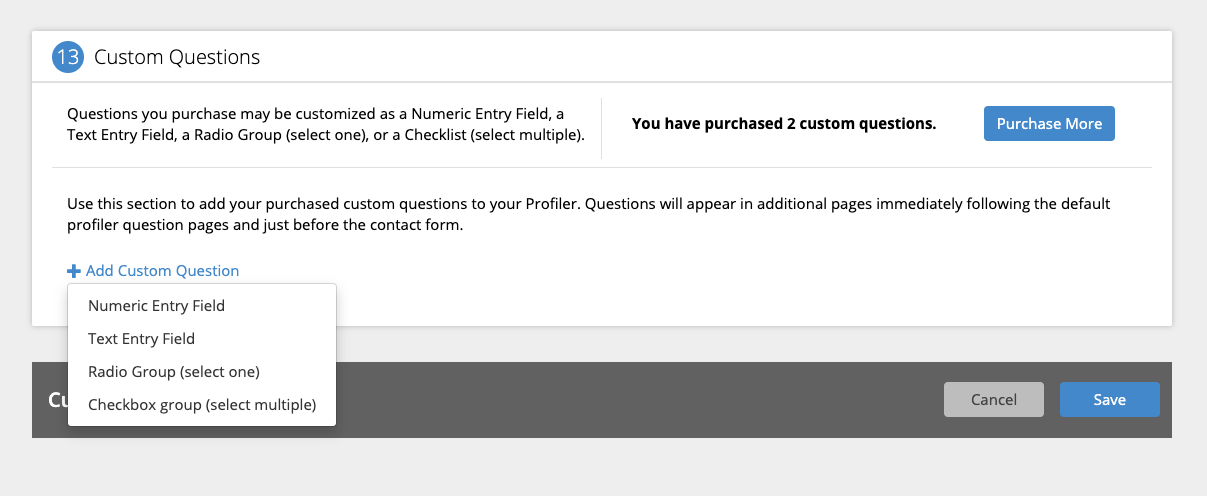Viewport: 1207px width, 496px height.
Task: Open the Add Custom Question menu link
Action: tap(153, 271)
